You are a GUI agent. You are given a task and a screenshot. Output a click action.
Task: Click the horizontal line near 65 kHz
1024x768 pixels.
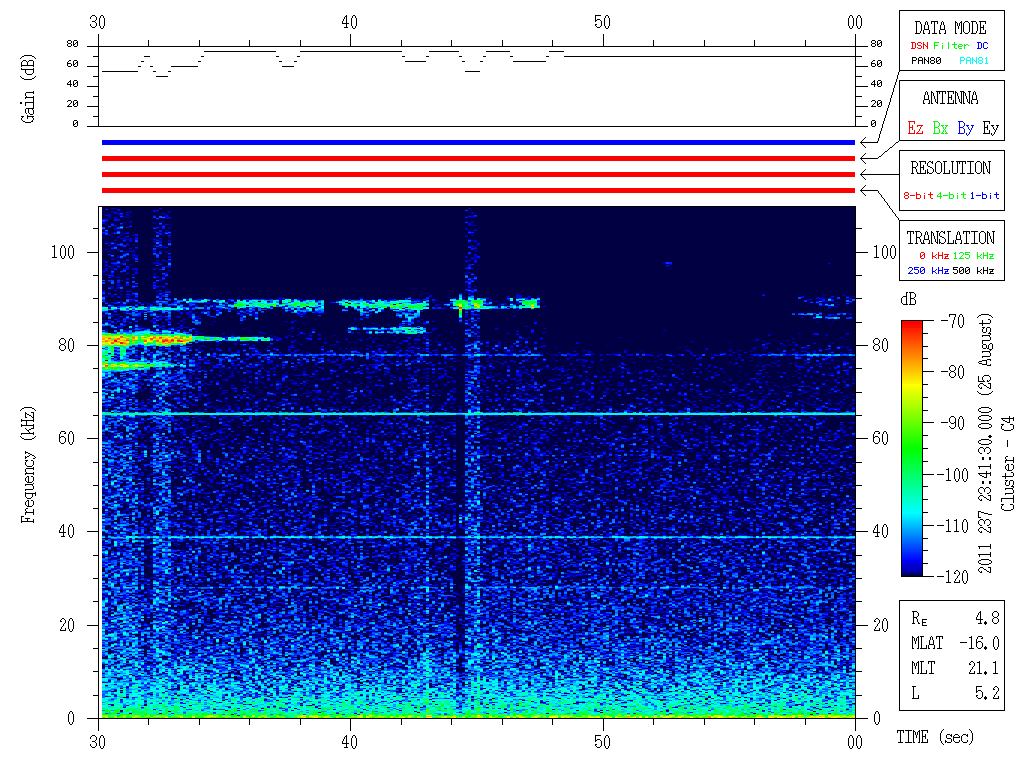click(x=478, y=414)
